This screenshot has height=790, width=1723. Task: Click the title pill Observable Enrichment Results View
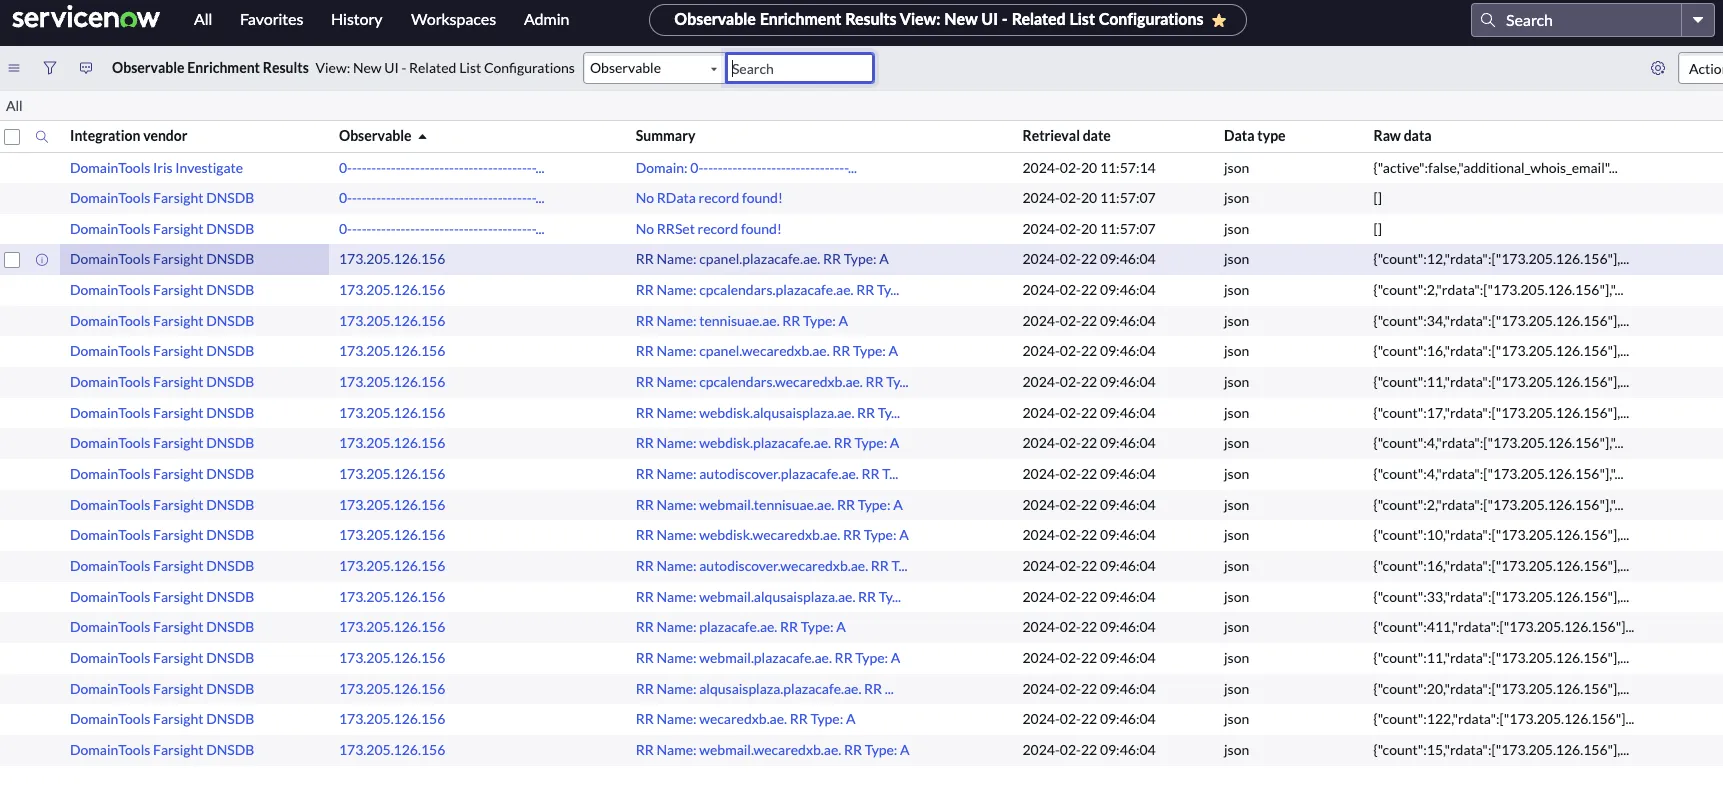tap(947, 20)
